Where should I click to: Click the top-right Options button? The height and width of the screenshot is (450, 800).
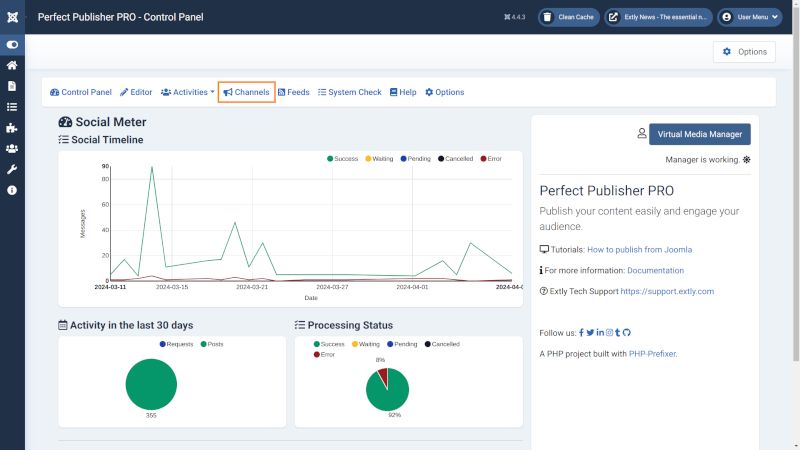click(744, 52)
